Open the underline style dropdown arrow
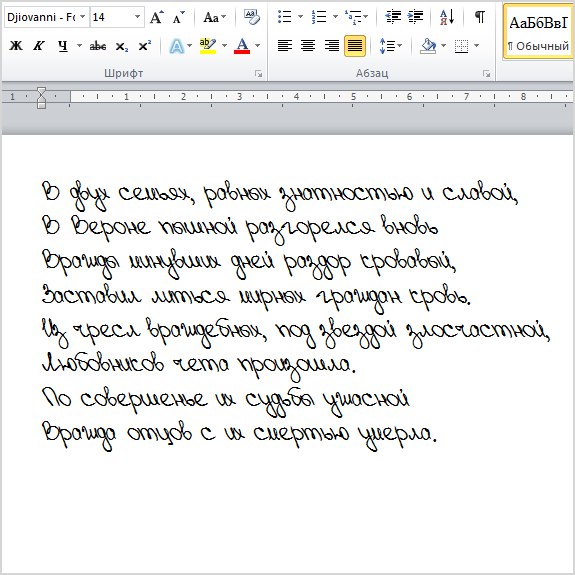Image resolution: width=575 pixels, height=575 pixels. pyautogui.click(x=79, y=46)
